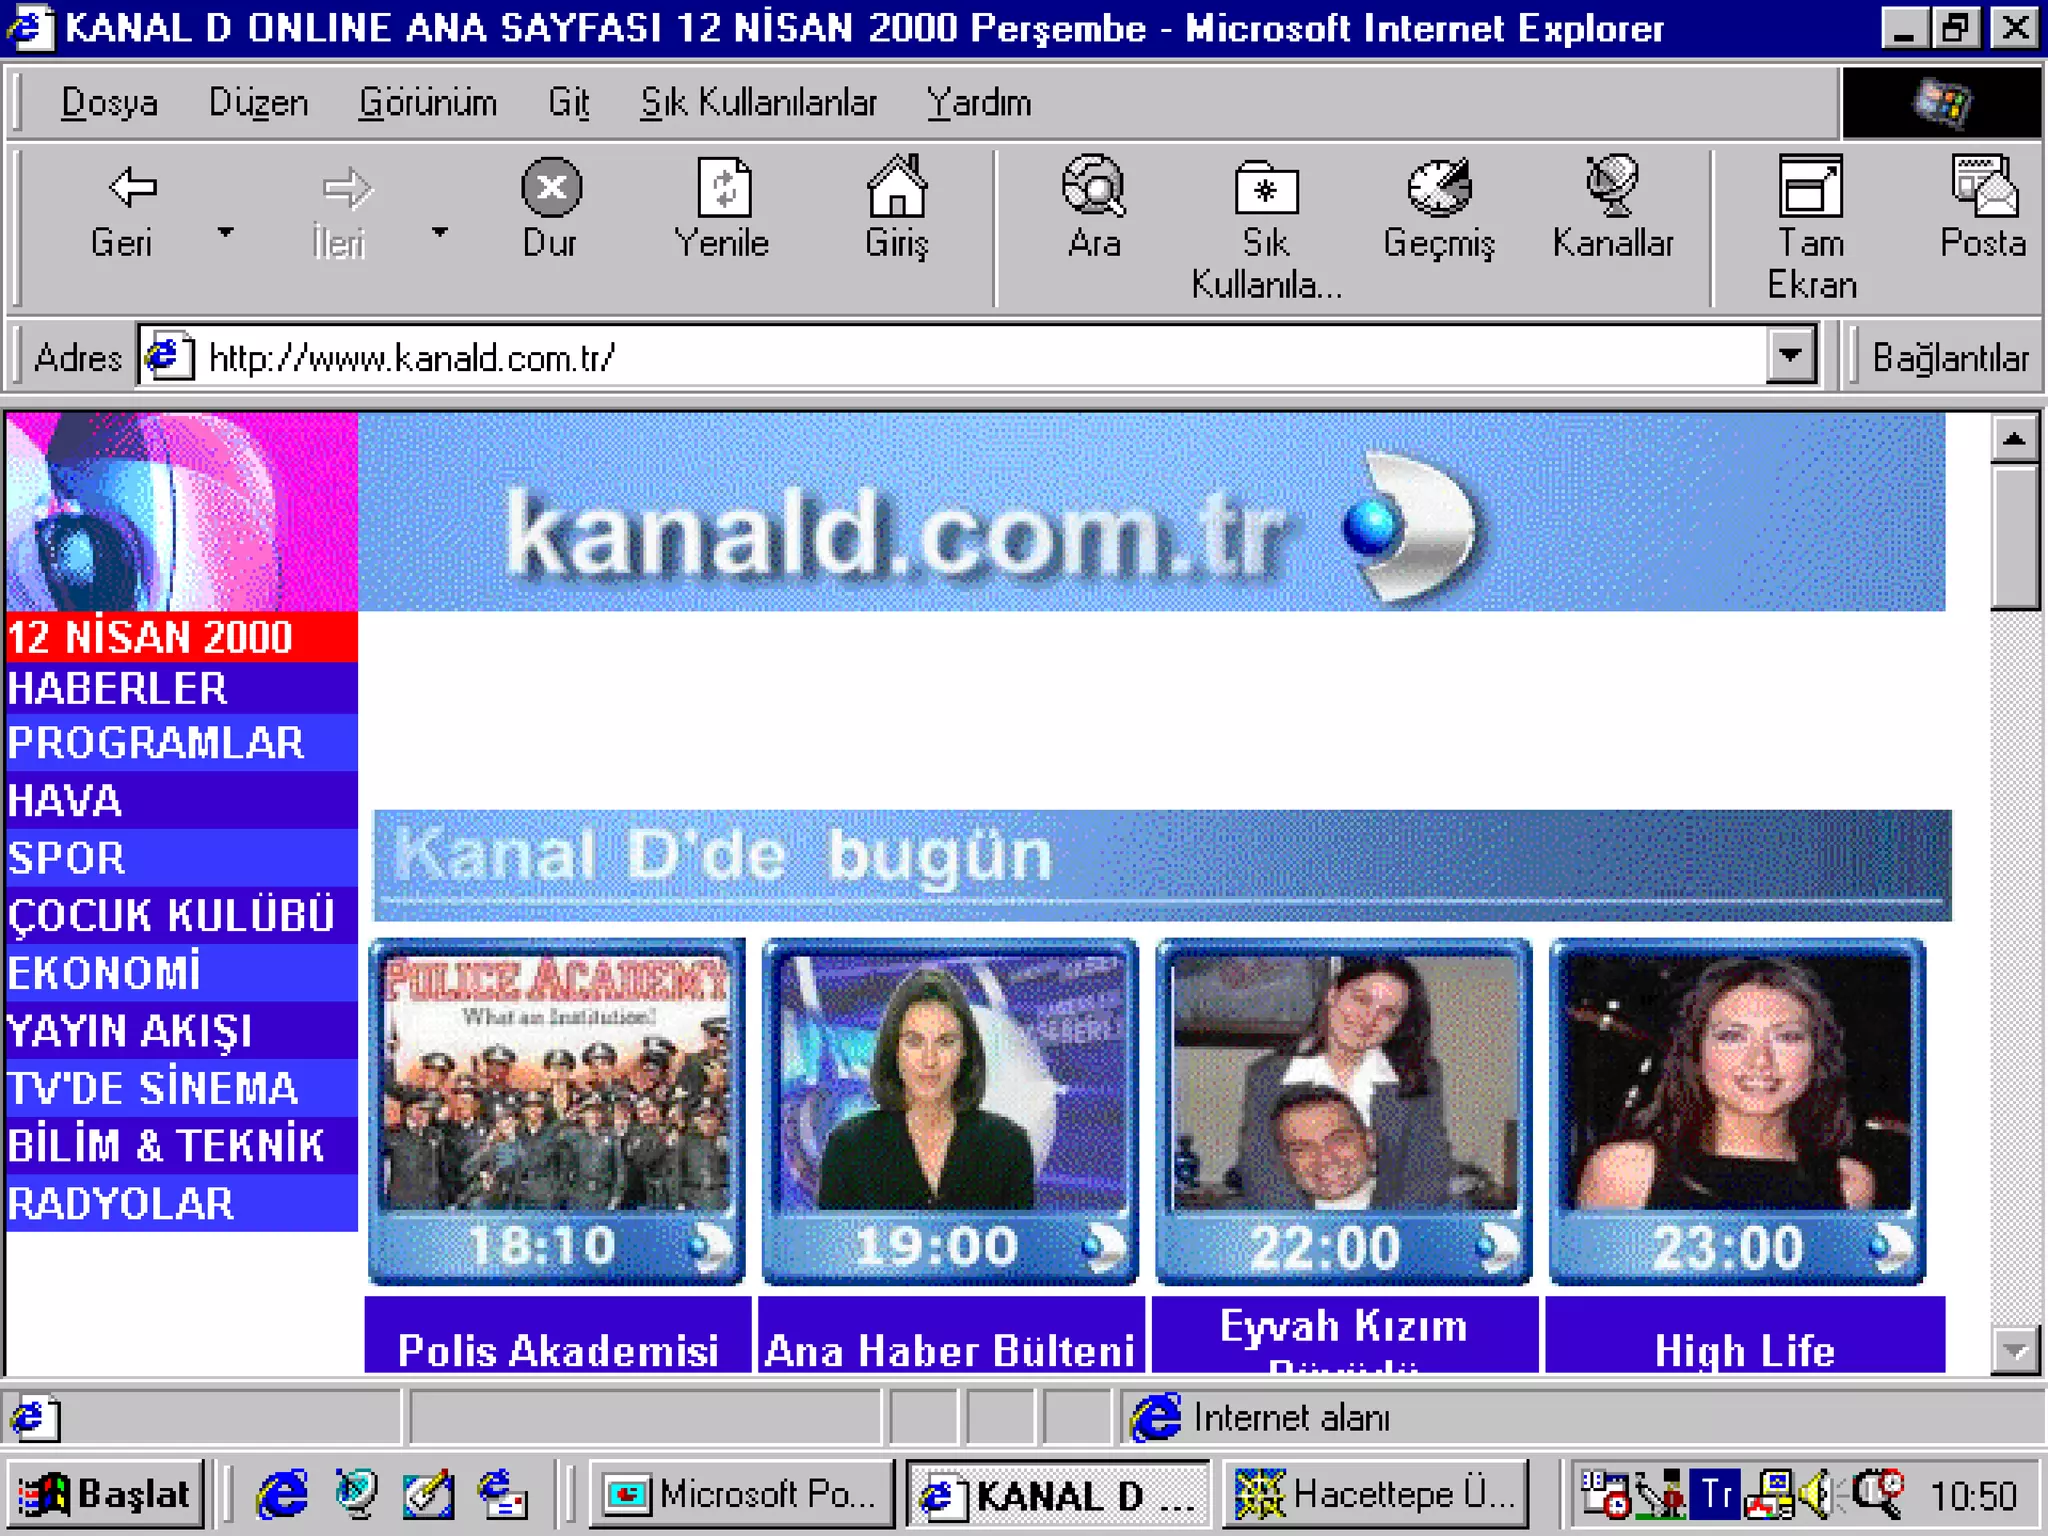Image resolution: width=2048 pixels, height=1536 pixels.
Task: Go home with the Giriş icon
Action: [x=896, y=187]
